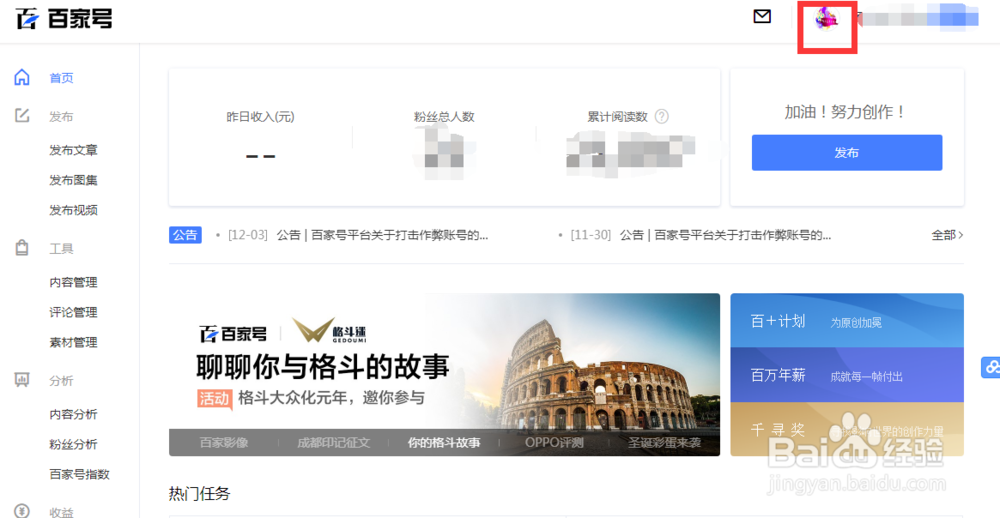The height and width of the screenshot is (518, 1000).
Task: Select the 百家影像 banner tab
Action: (x=224, y=443)
